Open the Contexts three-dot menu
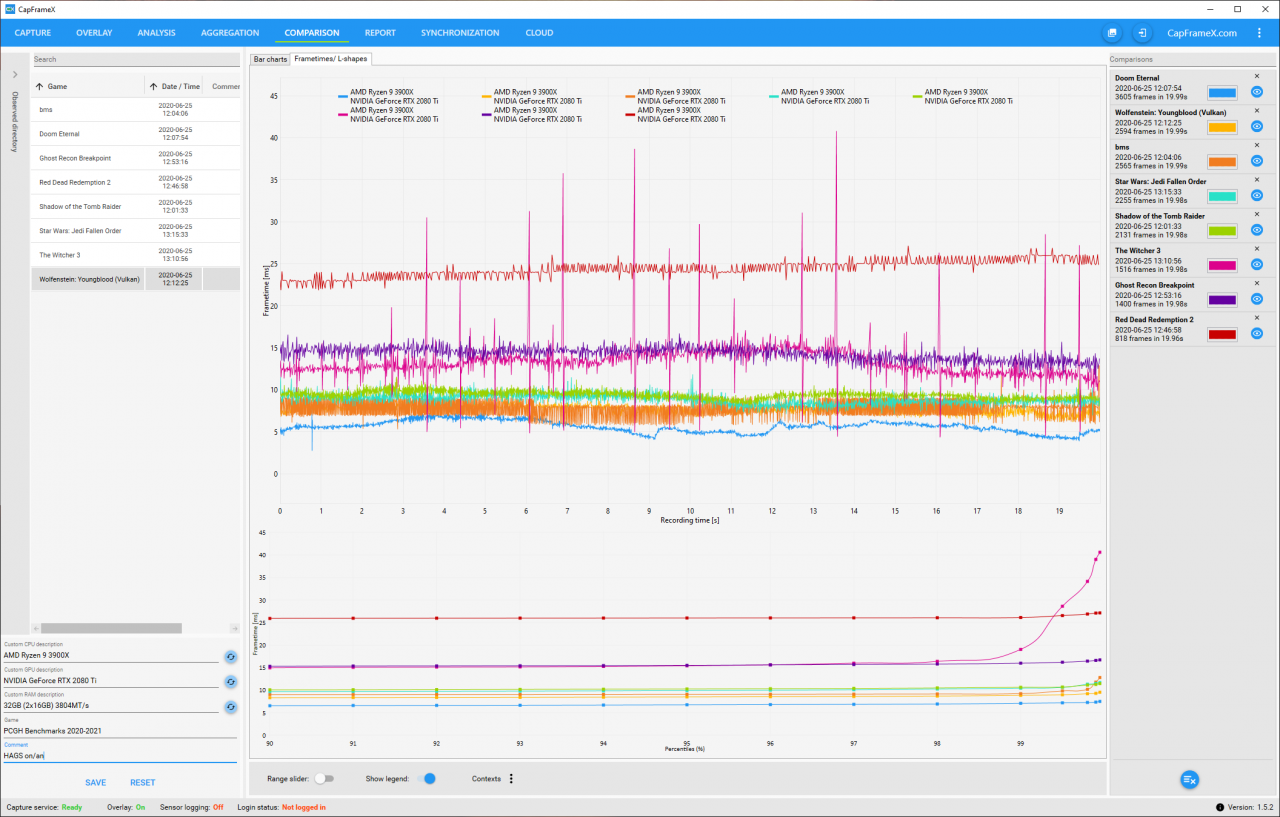 [511, 778]
